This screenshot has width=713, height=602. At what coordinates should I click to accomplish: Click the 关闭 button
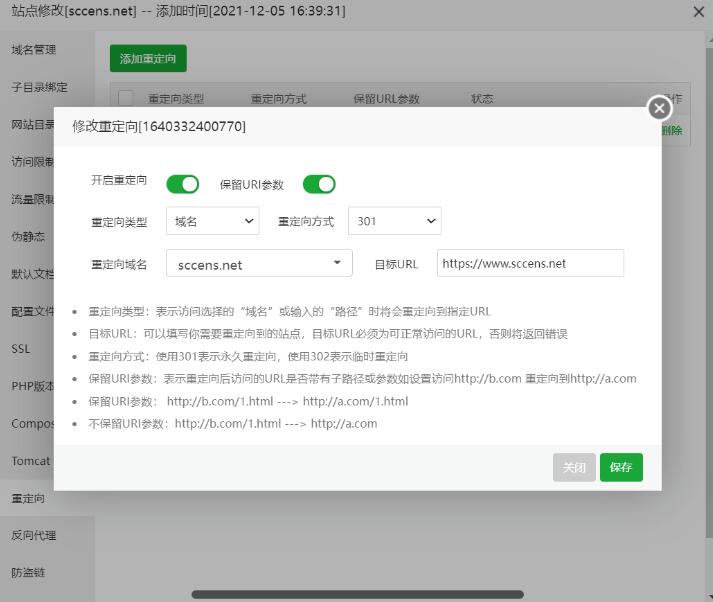click(x=574, y=468)
